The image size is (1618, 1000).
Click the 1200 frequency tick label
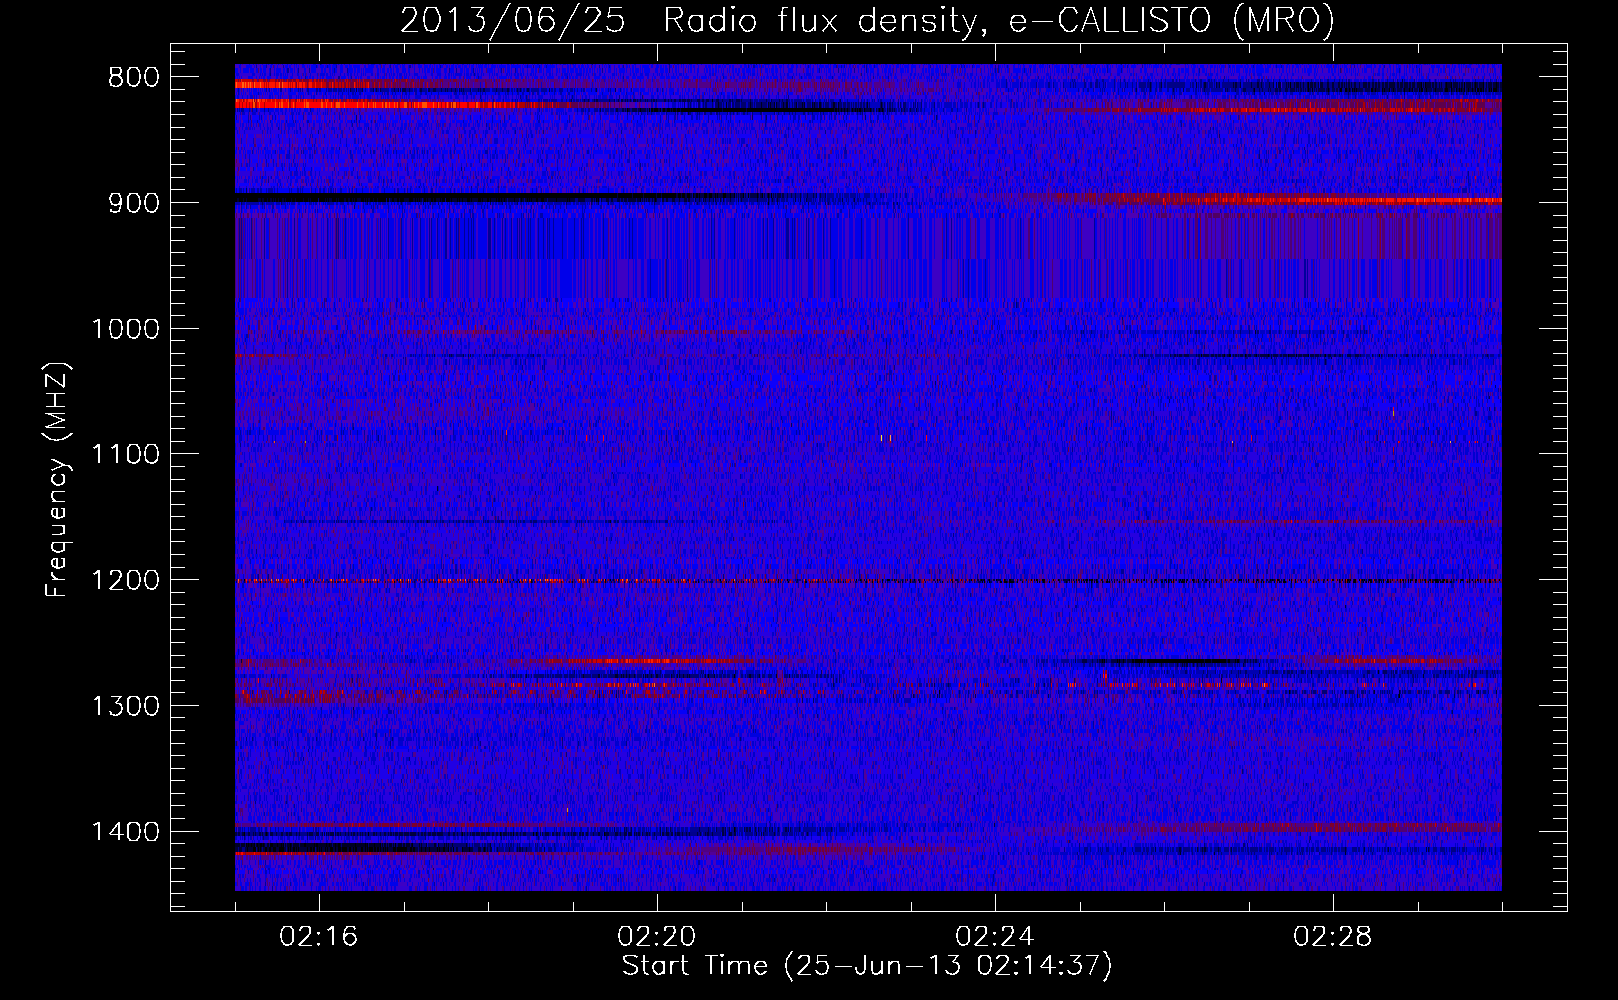(x=125, y=581)
